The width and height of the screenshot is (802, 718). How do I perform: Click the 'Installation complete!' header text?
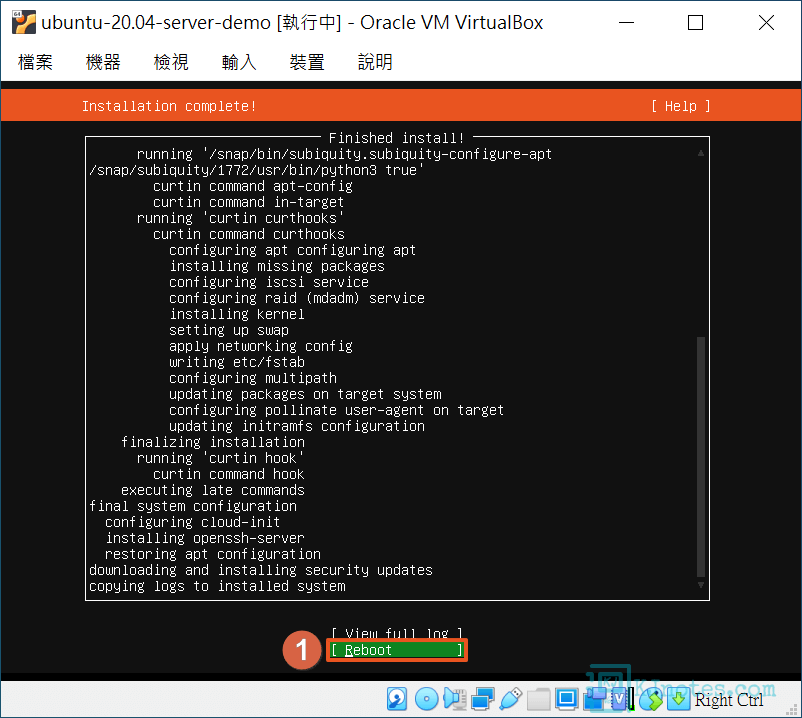tap(169, 106)
